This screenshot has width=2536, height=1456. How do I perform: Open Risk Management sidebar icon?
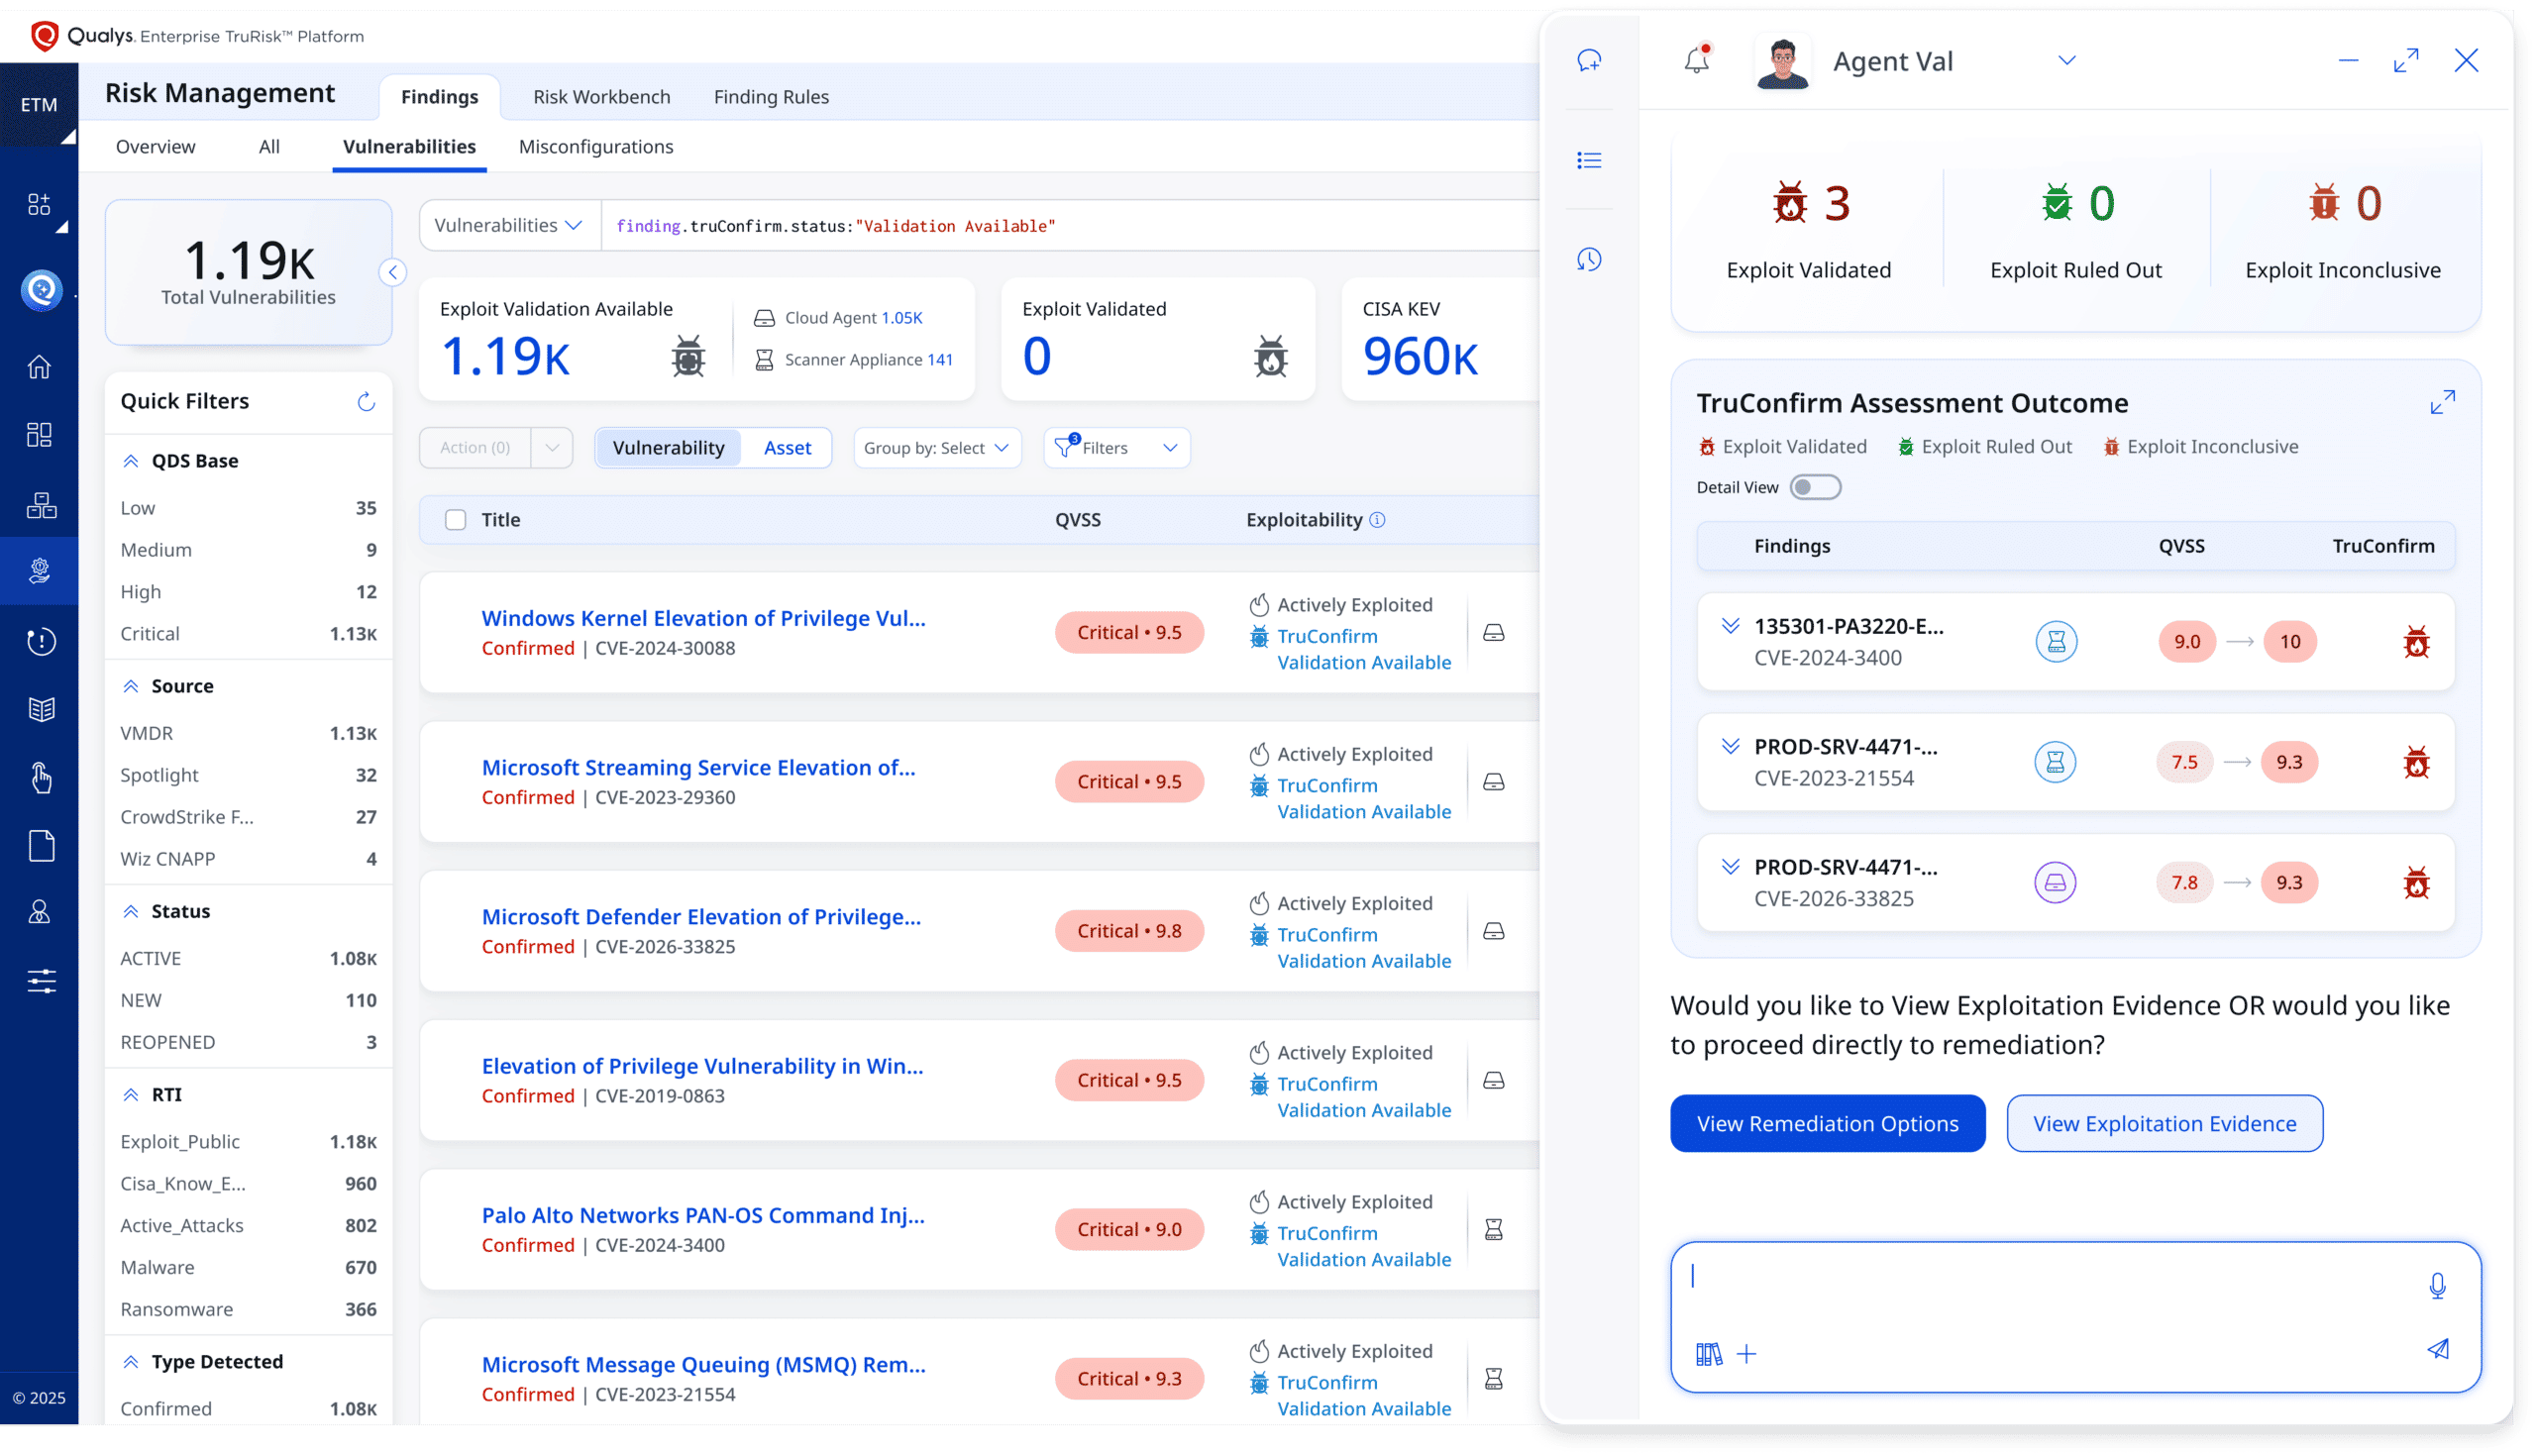39,571
